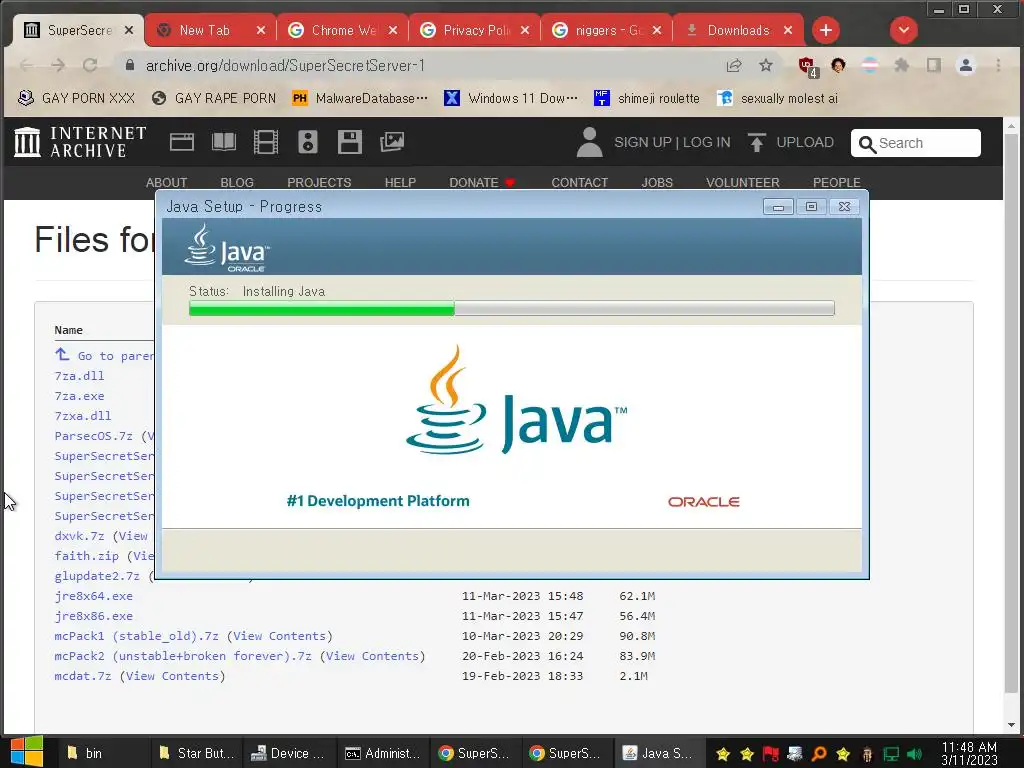Viewport: 1024px width, 768px height.
Task: Open the HELP nav item
Action: (400, 182)
